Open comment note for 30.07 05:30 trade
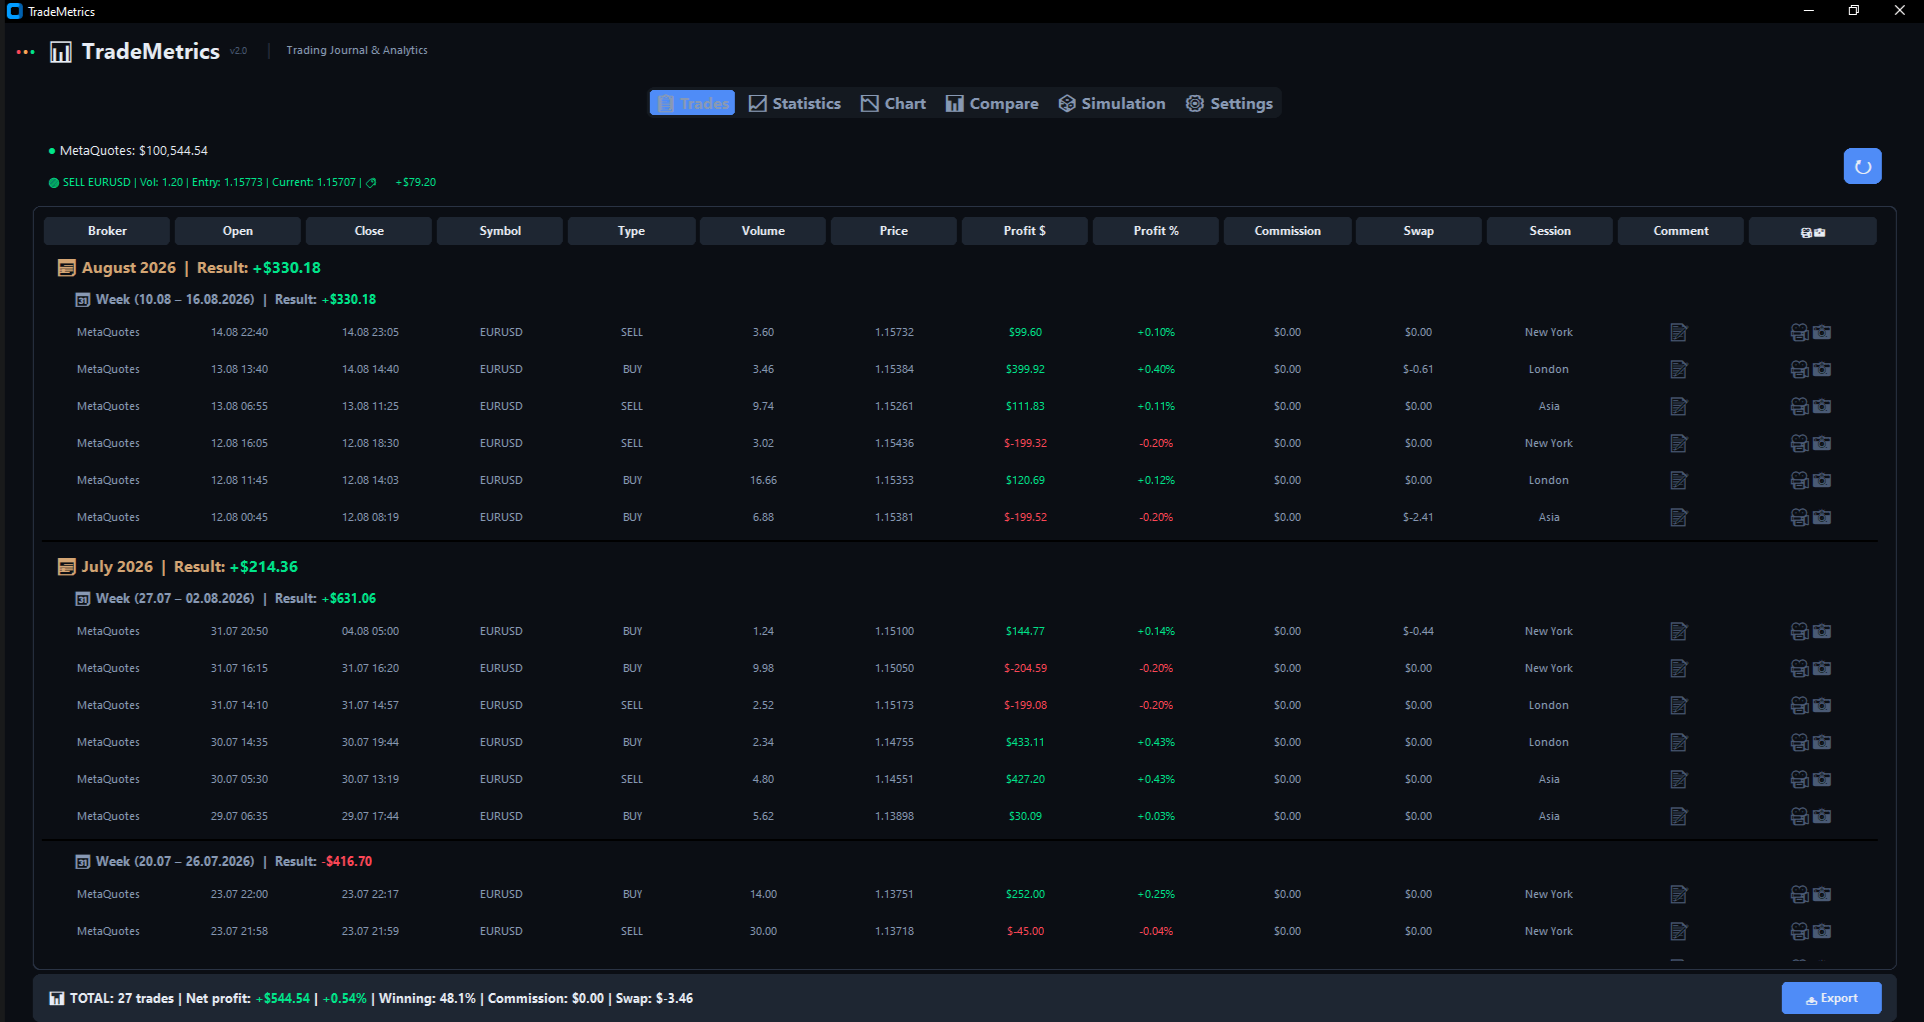This screenshot has height=1022, width=1924. pos(1679,779)
